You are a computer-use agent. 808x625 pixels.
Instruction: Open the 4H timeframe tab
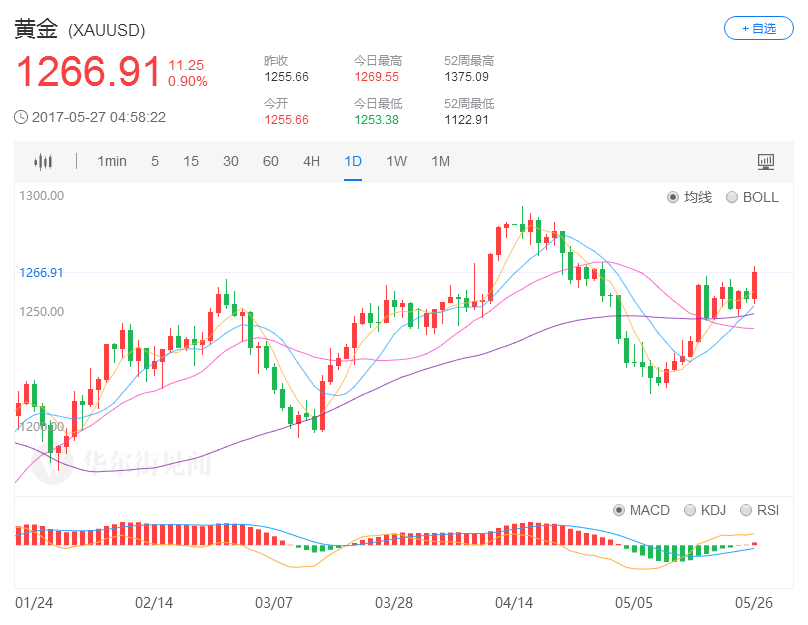[x=312, y=161]
